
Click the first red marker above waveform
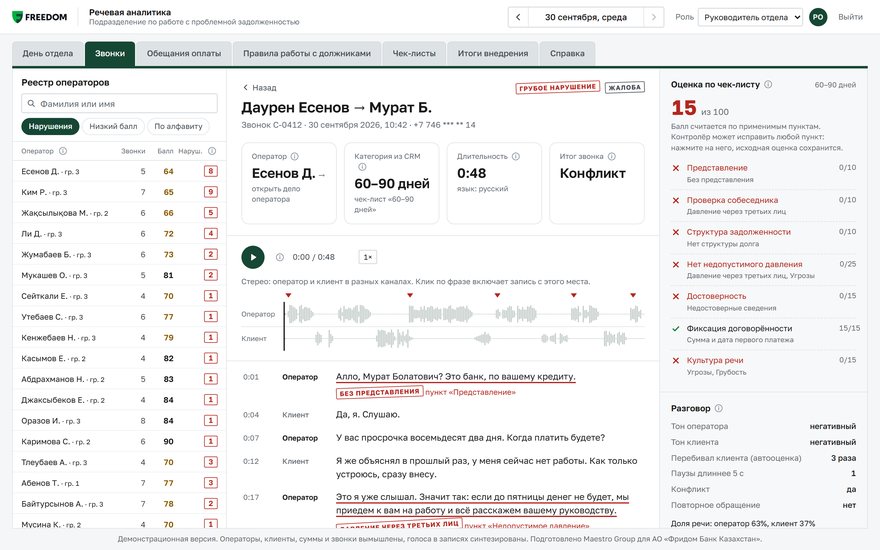288,295
